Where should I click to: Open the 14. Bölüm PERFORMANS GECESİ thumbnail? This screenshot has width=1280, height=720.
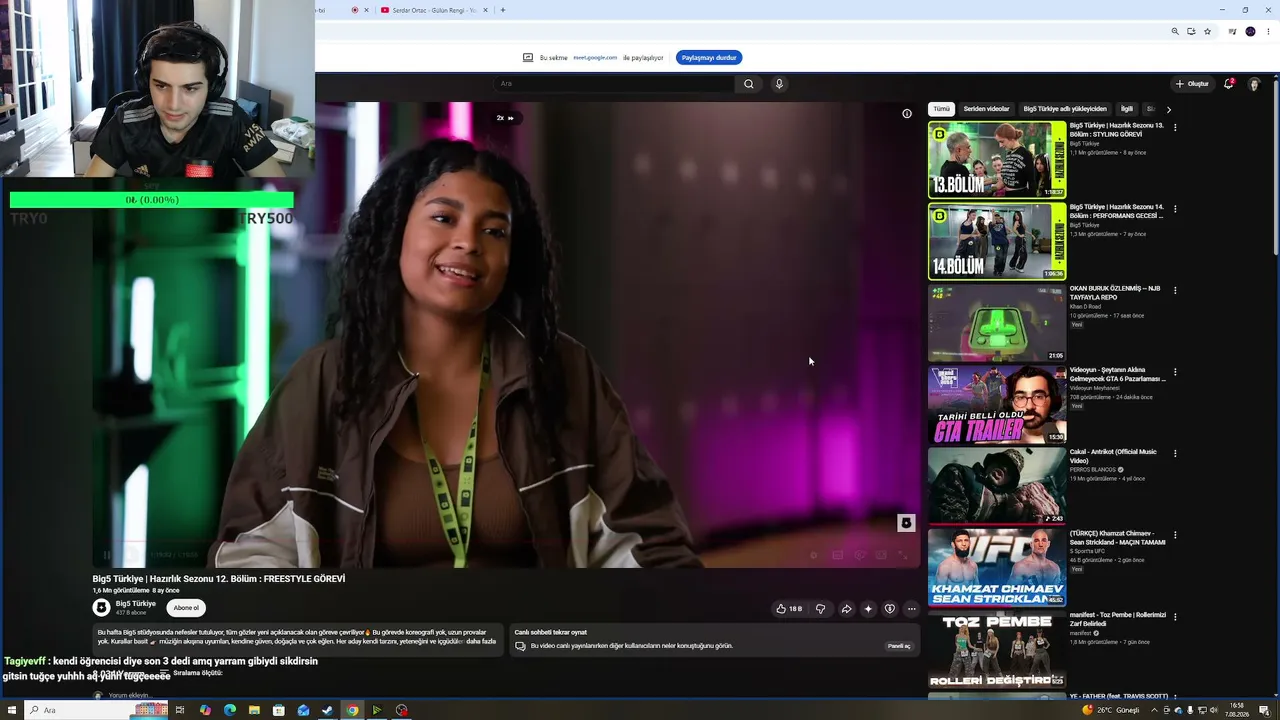pos(997,241)
